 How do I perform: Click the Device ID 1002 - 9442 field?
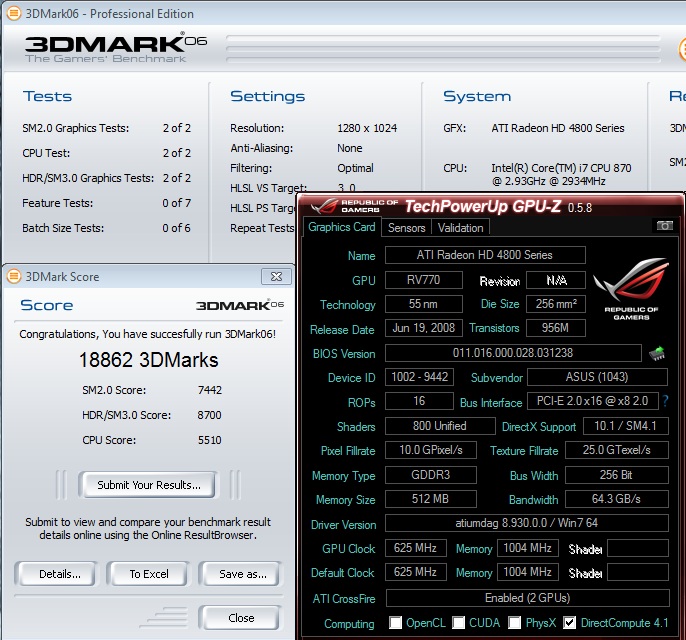coord(419,377)
